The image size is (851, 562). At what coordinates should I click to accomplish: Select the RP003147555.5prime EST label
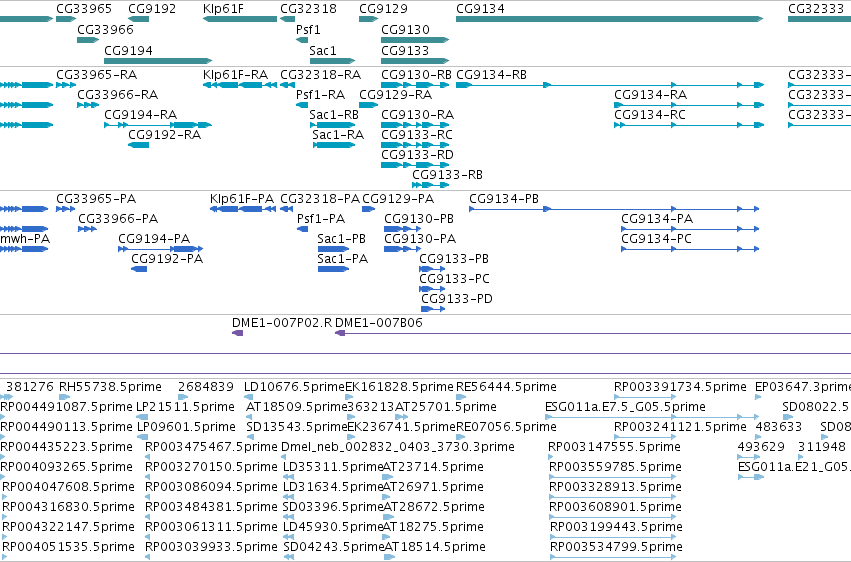(x=614, y=447)
